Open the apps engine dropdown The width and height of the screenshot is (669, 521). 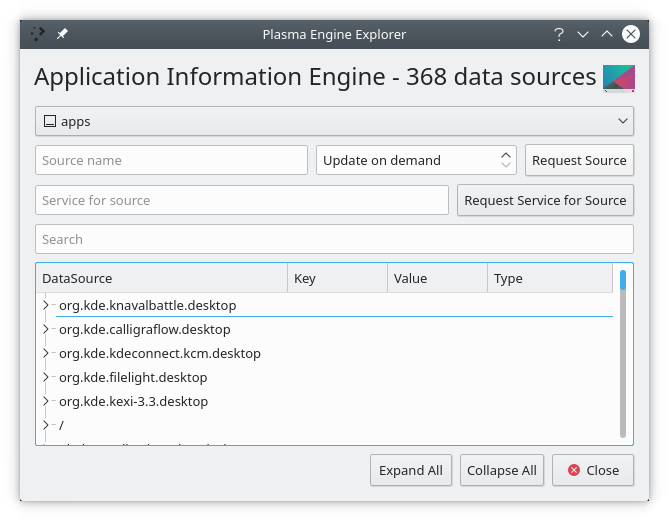[334, 121]
